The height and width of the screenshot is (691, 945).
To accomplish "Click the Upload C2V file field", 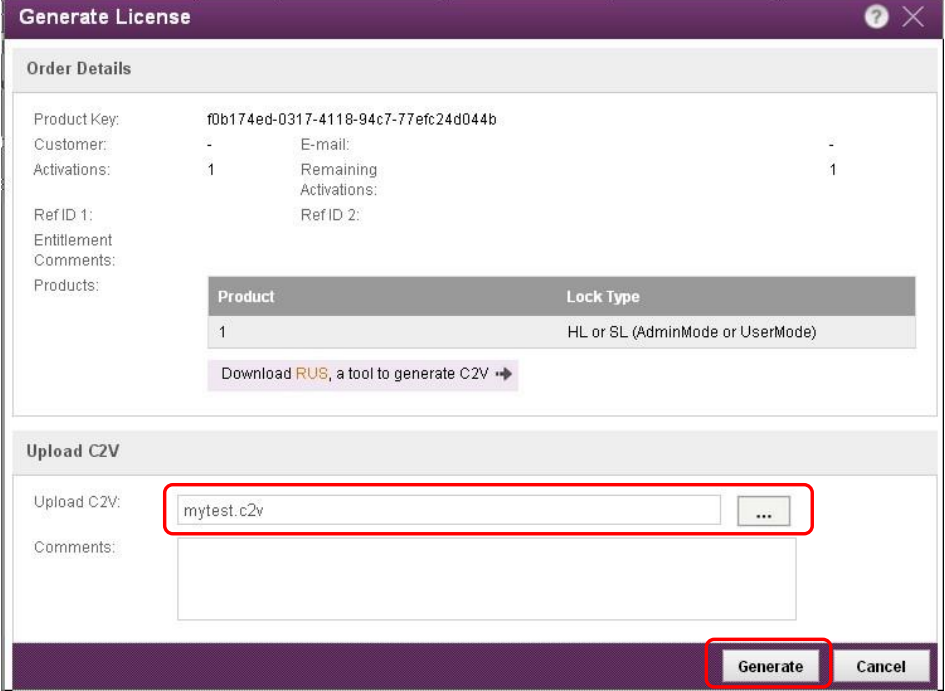I will click(448, 510).
